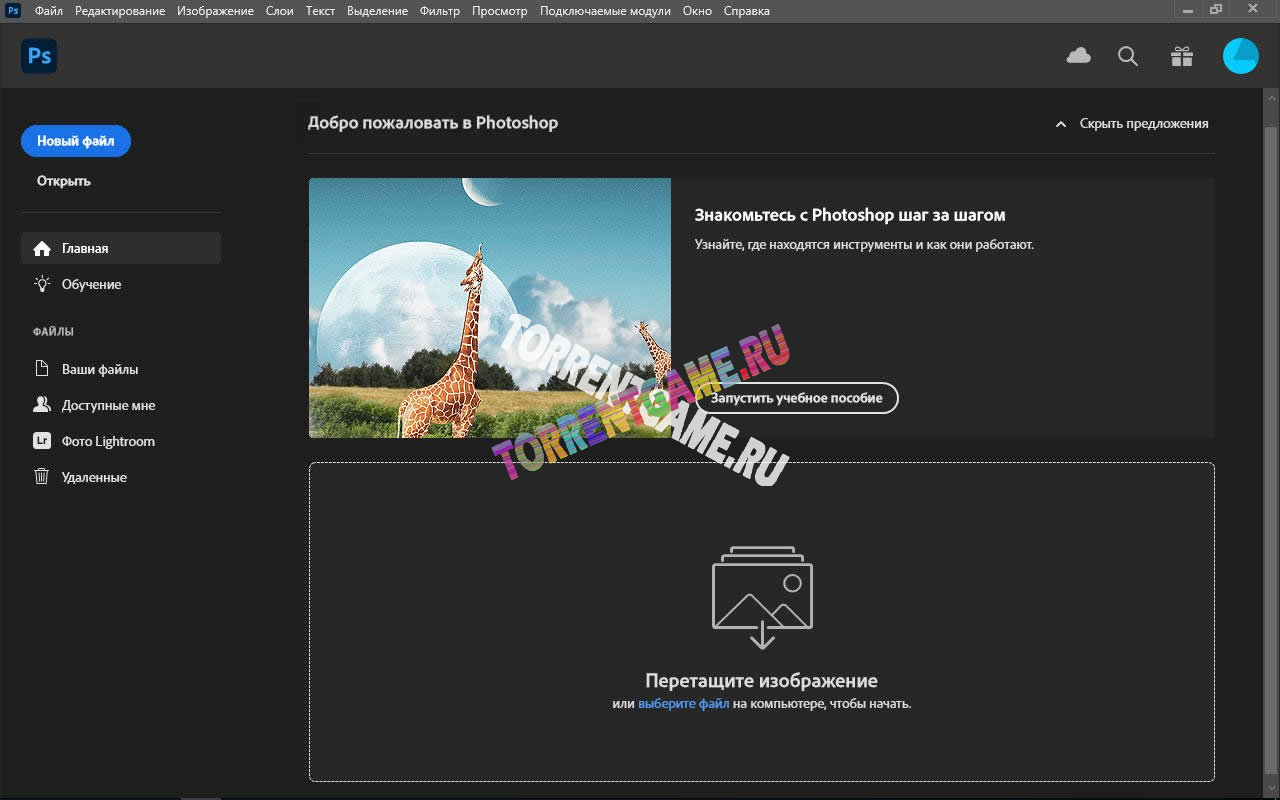Image resolution: width=1280 pixels, height=800 pixels.
Task: Click the Photoshop logo in the header
Action: pos(39,56)
